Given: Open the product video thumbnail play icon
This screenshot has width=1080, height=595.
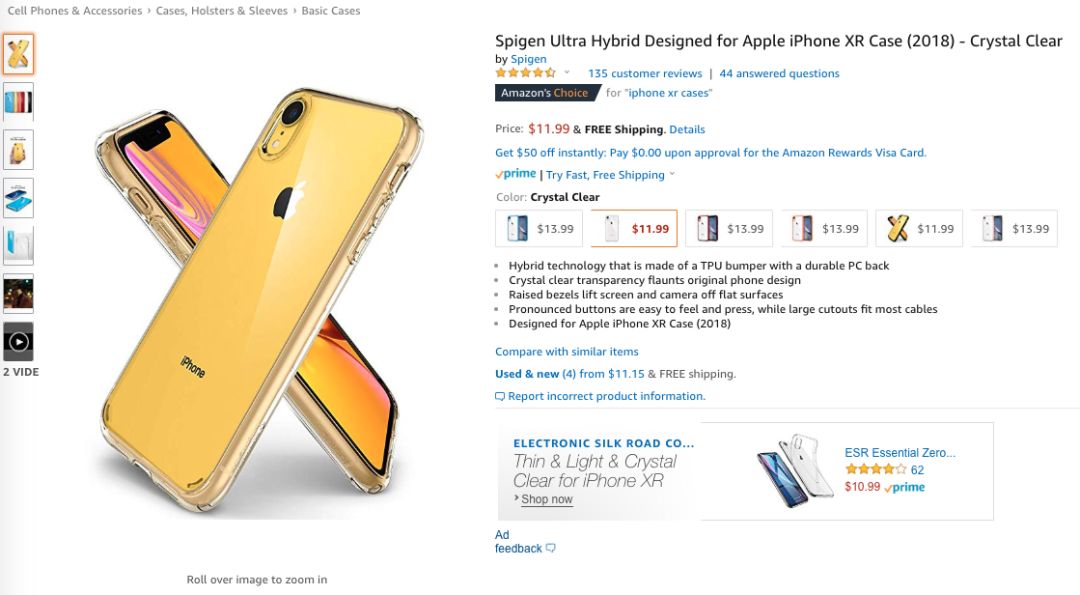Looking at the screenshot, I should point(19,342).
